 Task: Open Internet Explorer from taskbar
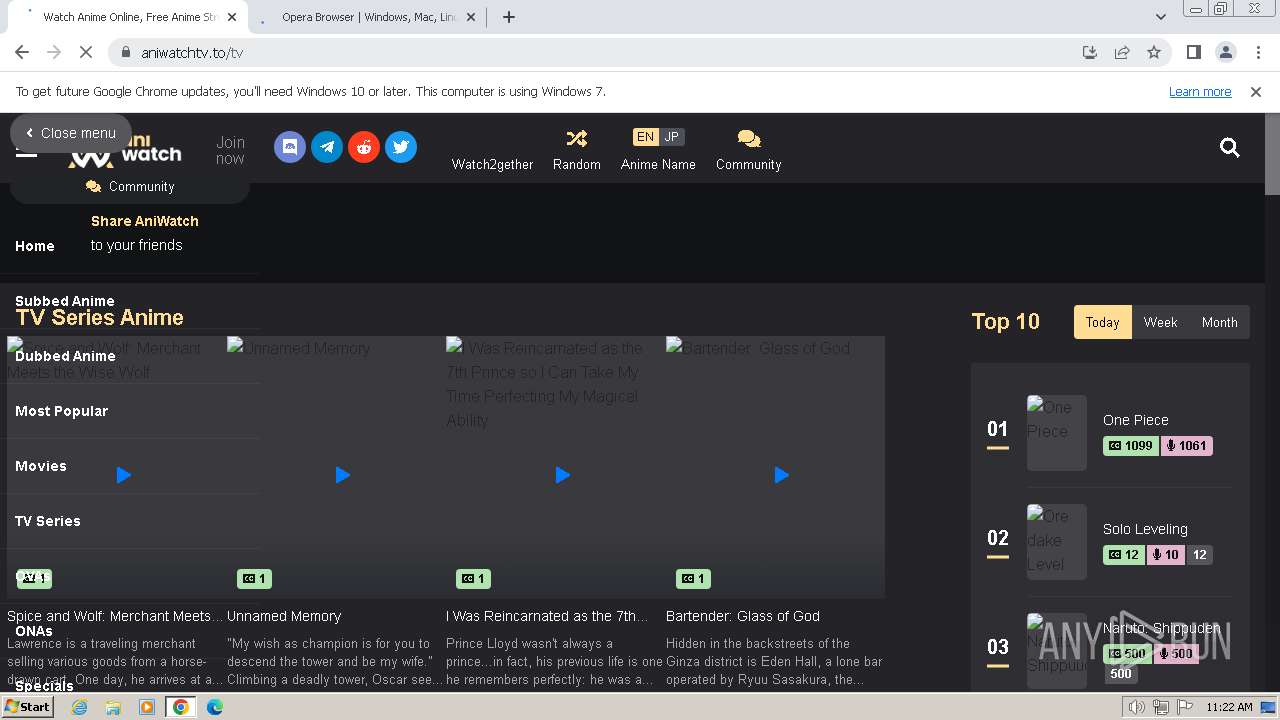(x=79, y=707)
